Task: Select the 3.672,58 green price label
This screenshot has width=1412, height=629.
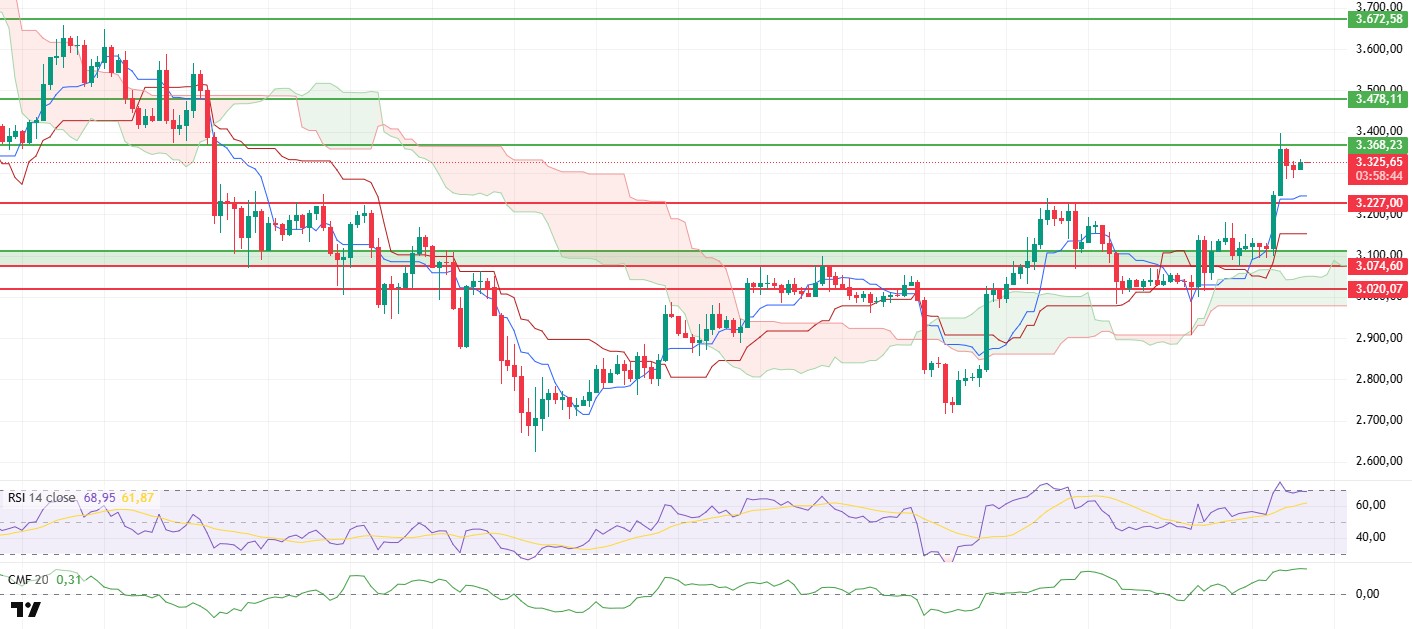Action: click(1378, 19)
